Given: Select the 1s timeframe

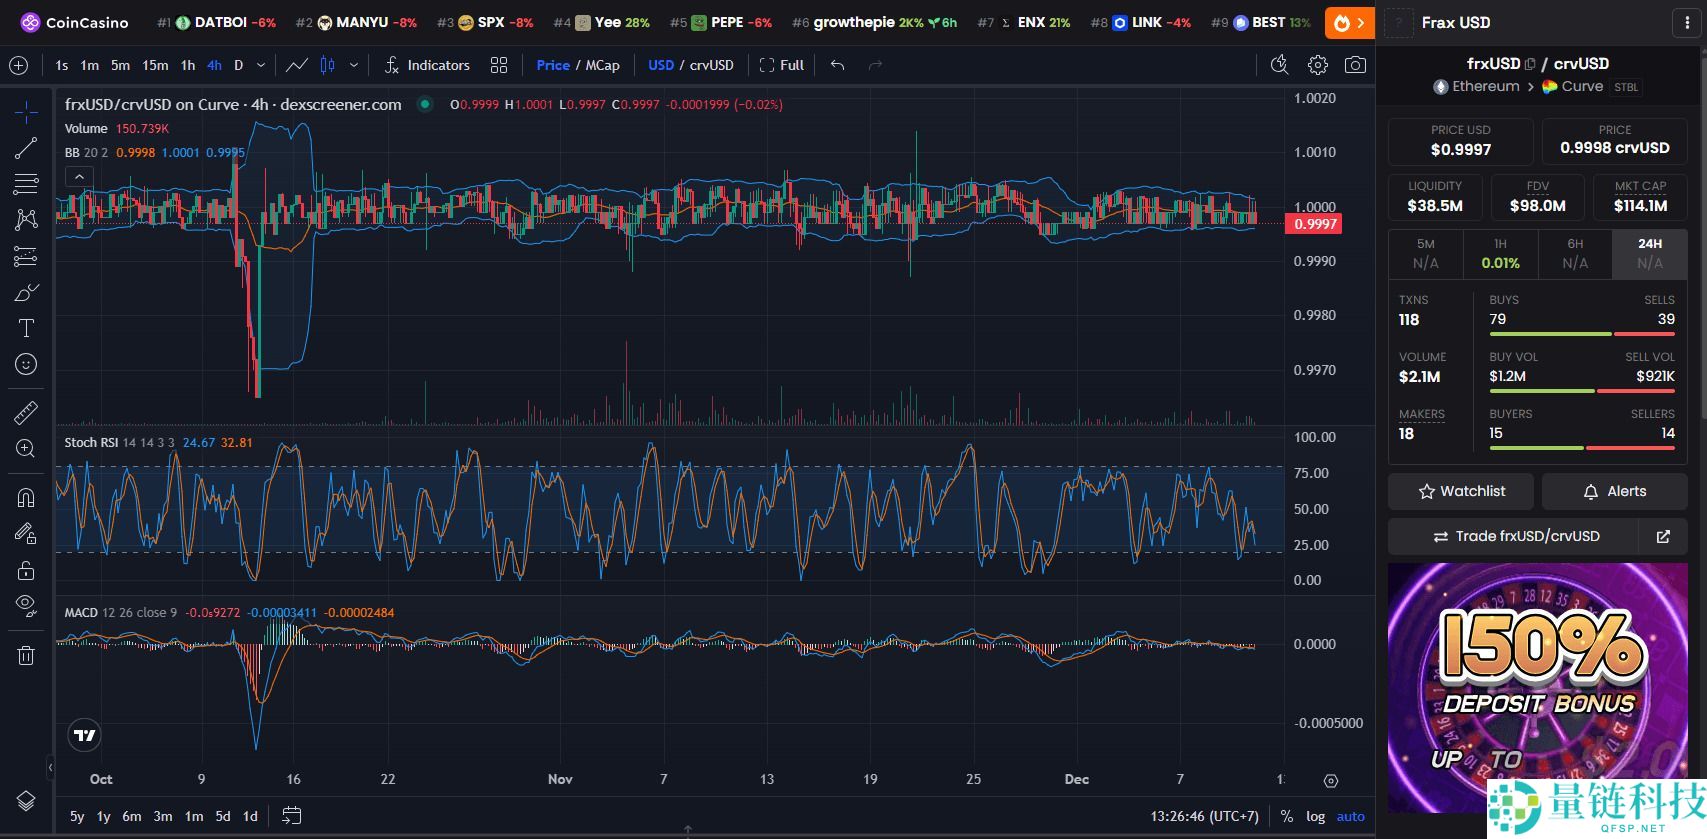Looking at the screenshot, I should pos(62,65).
